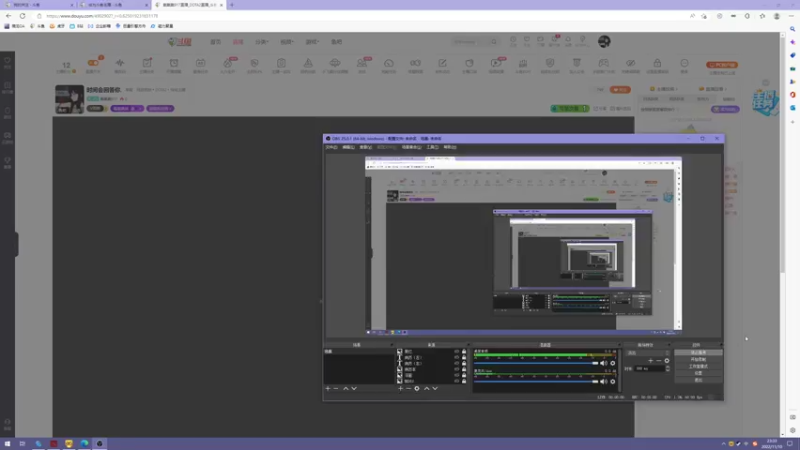Adjust desktop audio volume slider
The width and height of the screenshot is (800, 450).
(536, 363)
